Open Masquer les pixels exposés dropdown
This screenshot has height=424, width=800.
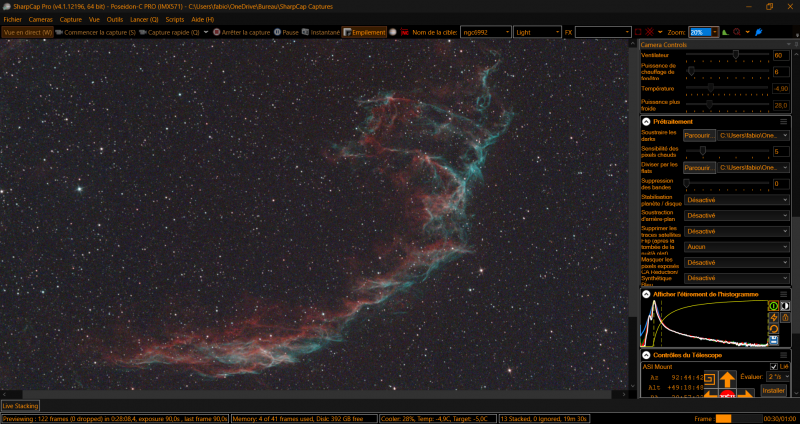point(737,262)
